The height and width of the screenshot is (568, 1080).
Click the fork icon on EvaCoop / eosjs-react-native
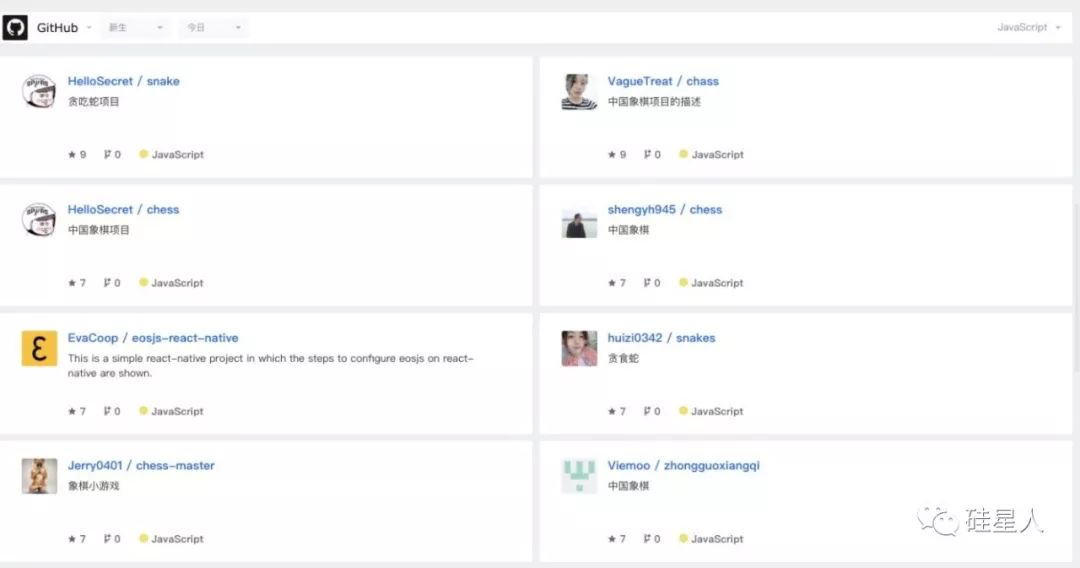(107, 411)
